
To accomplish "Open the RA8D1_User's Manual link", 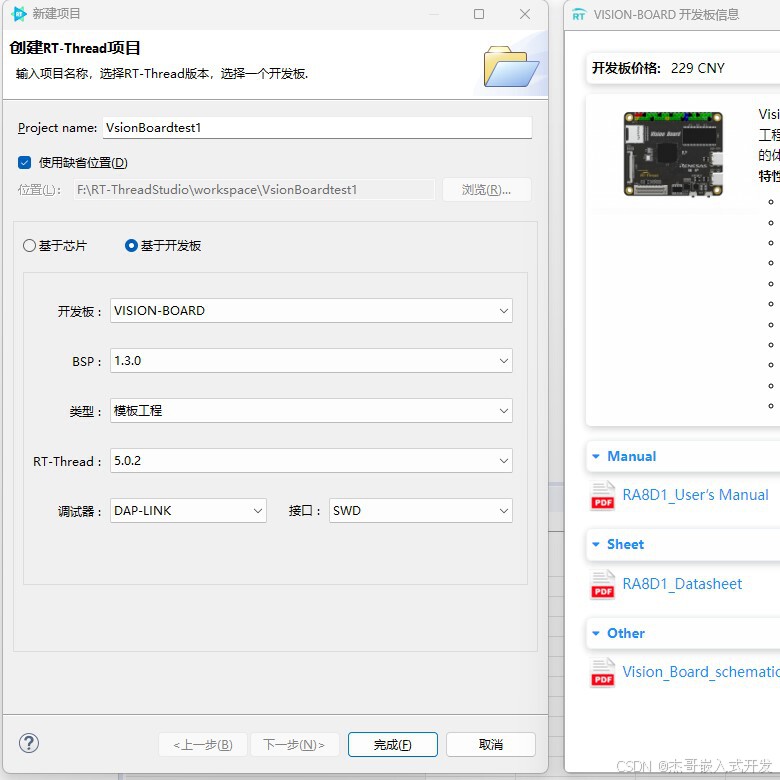I will (695, 495).
